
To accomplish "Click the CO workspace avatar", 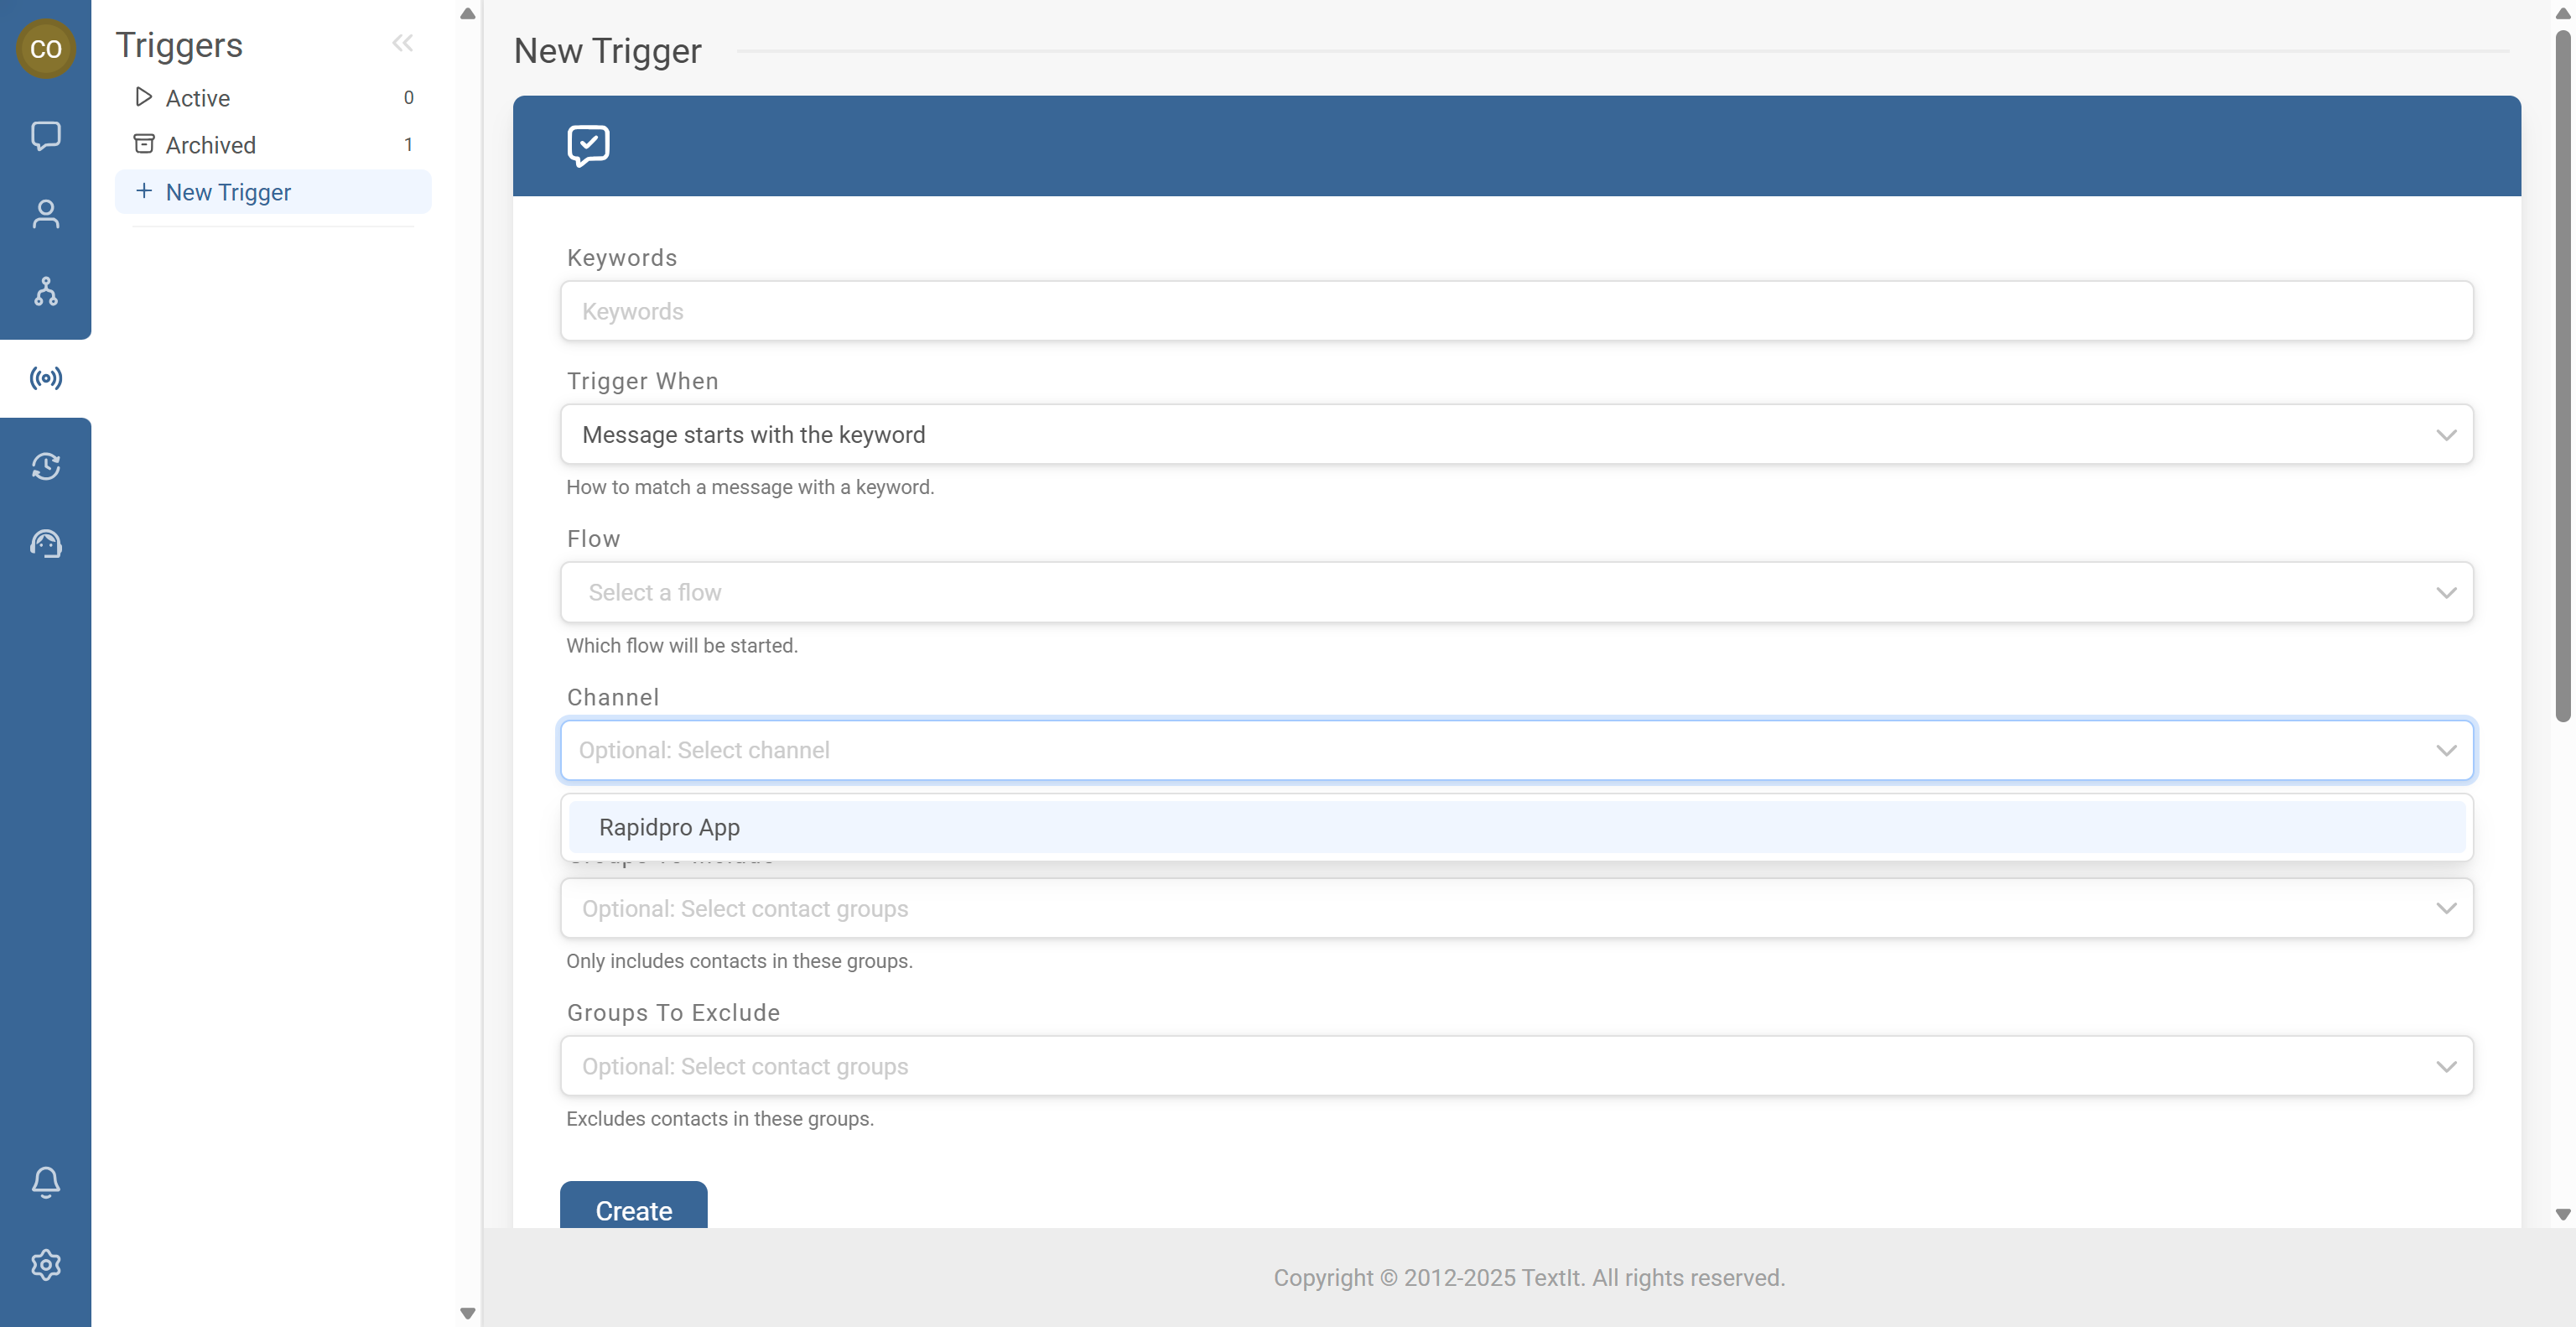I will click(46, 48).
